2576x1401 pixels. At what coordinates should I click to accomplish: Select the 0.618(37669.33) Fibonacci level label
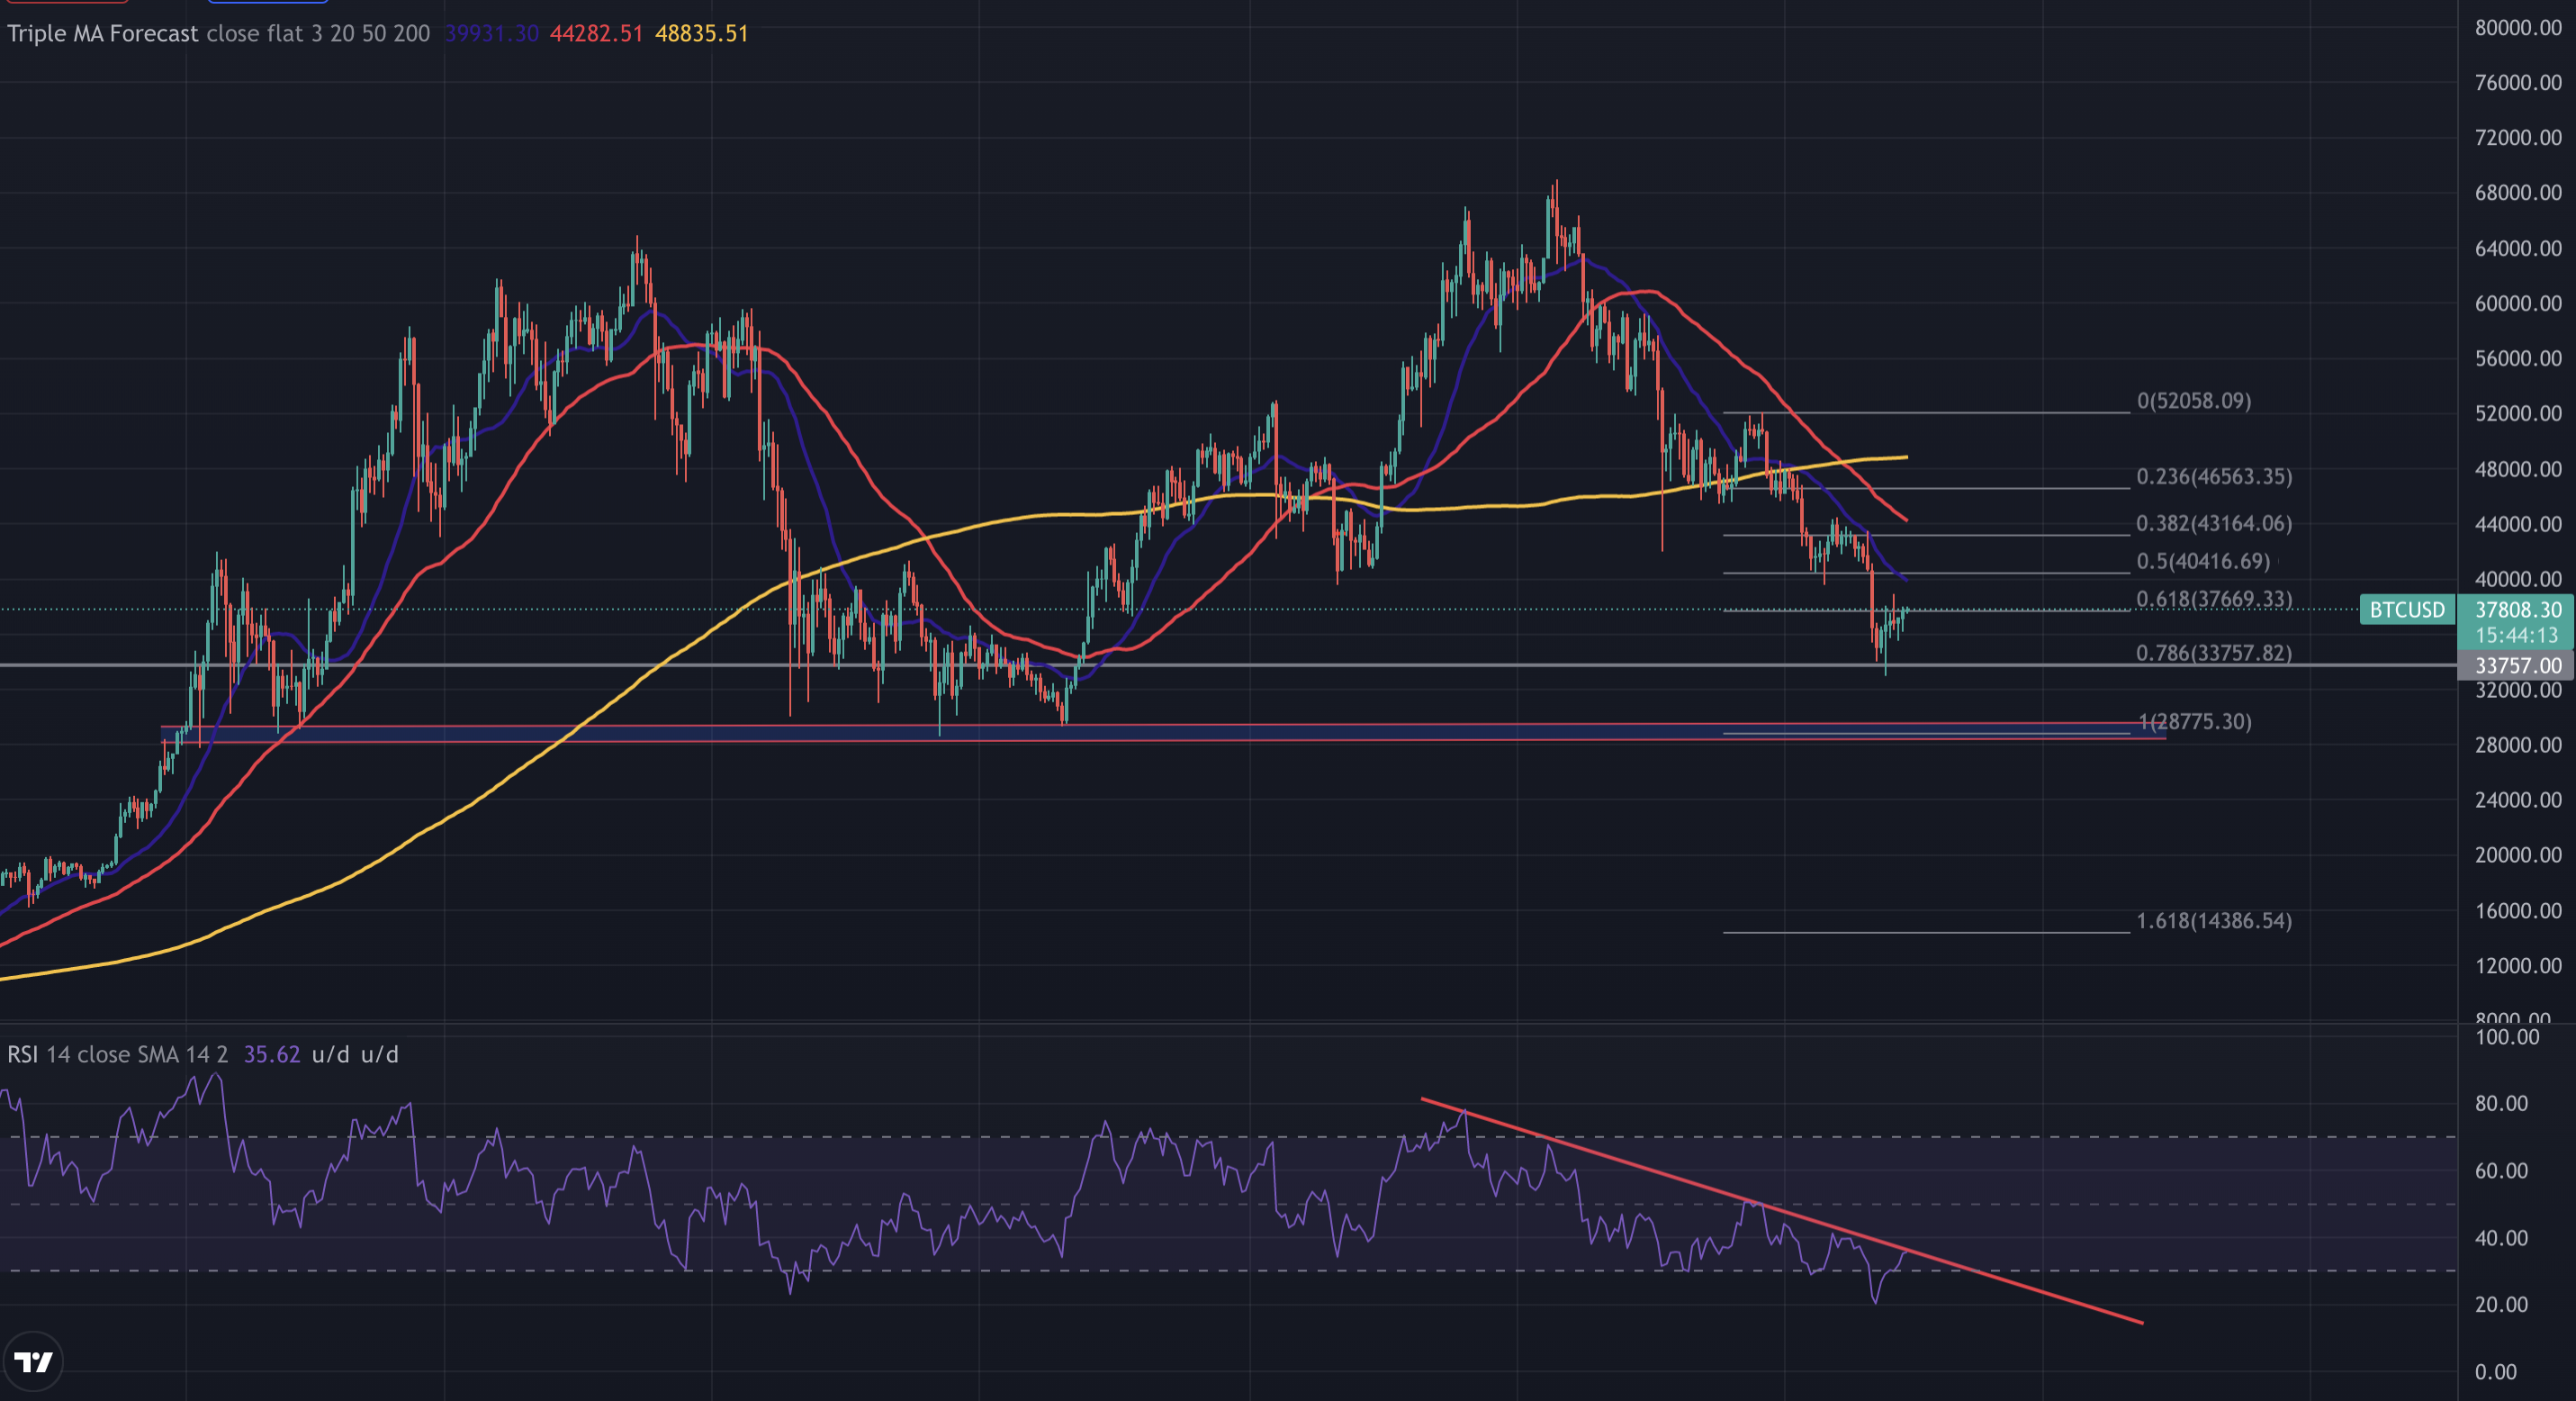tap(2214, 599)
